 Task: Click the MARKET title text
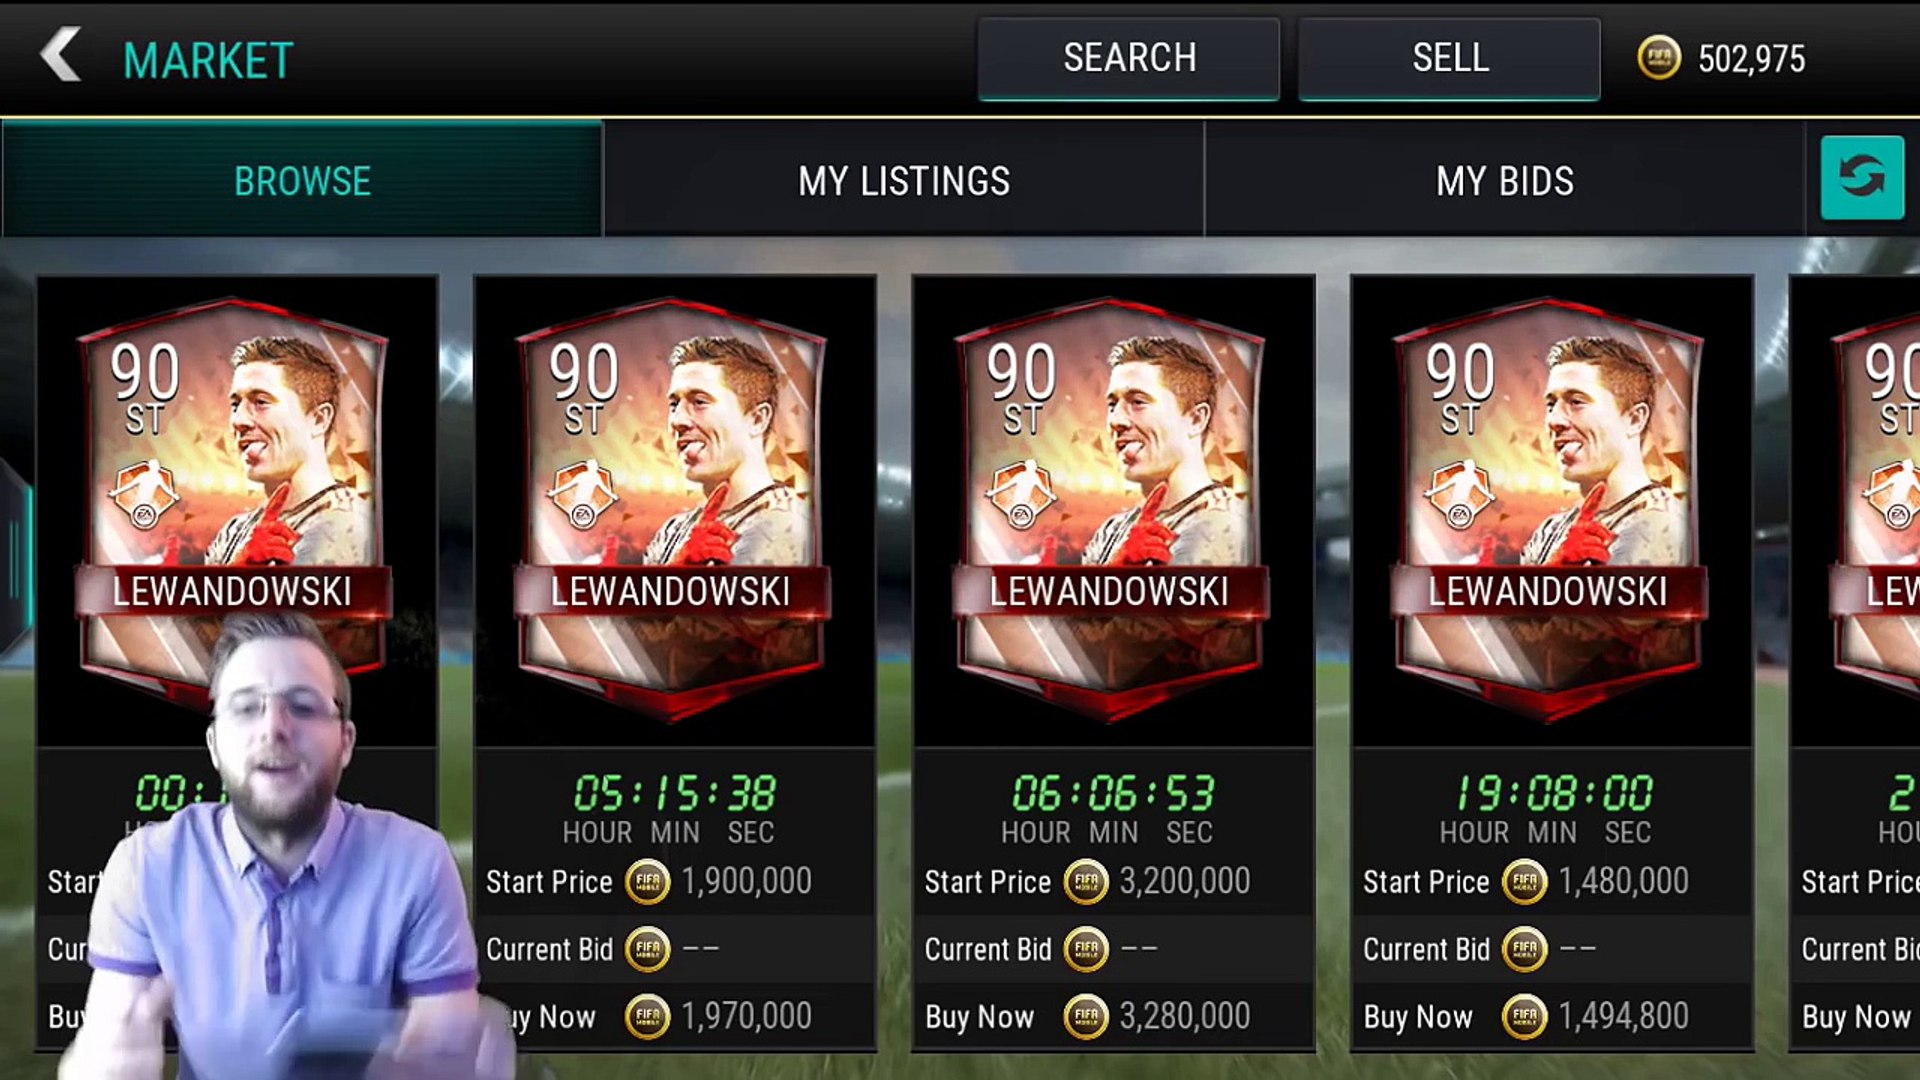(208, 61)
